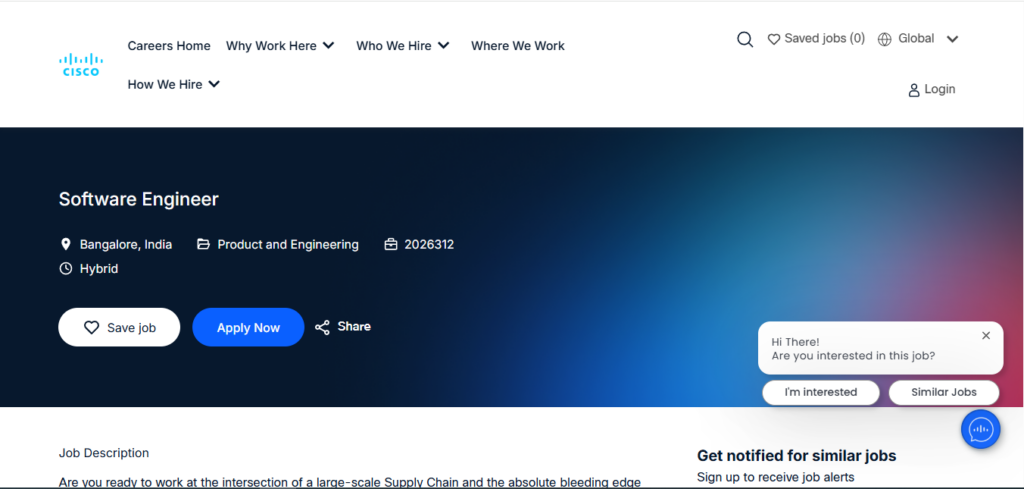This screenshot has width=1024, height=489.
Task: Close the Hi There chat popup
Action: click(x=986, y=336)
